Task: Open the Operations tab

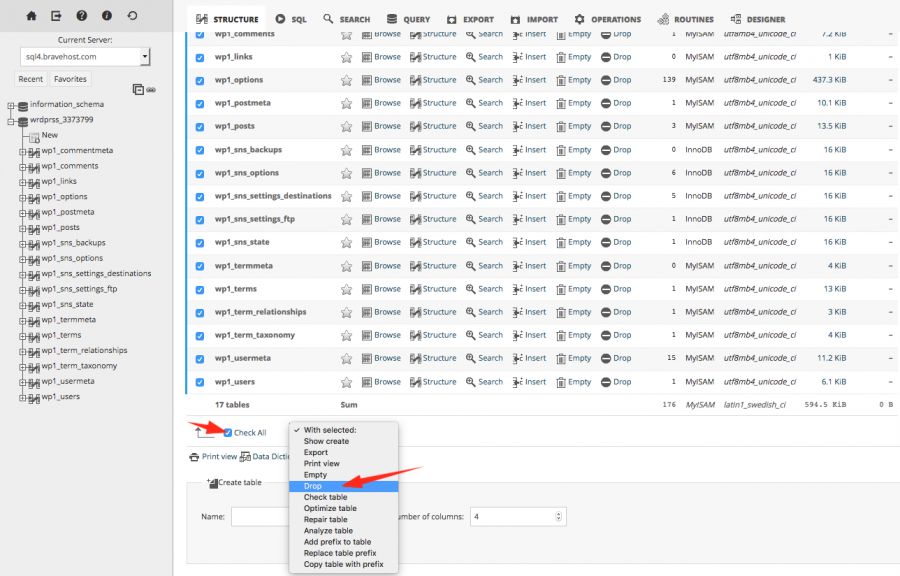Action: tap(607, 19)
